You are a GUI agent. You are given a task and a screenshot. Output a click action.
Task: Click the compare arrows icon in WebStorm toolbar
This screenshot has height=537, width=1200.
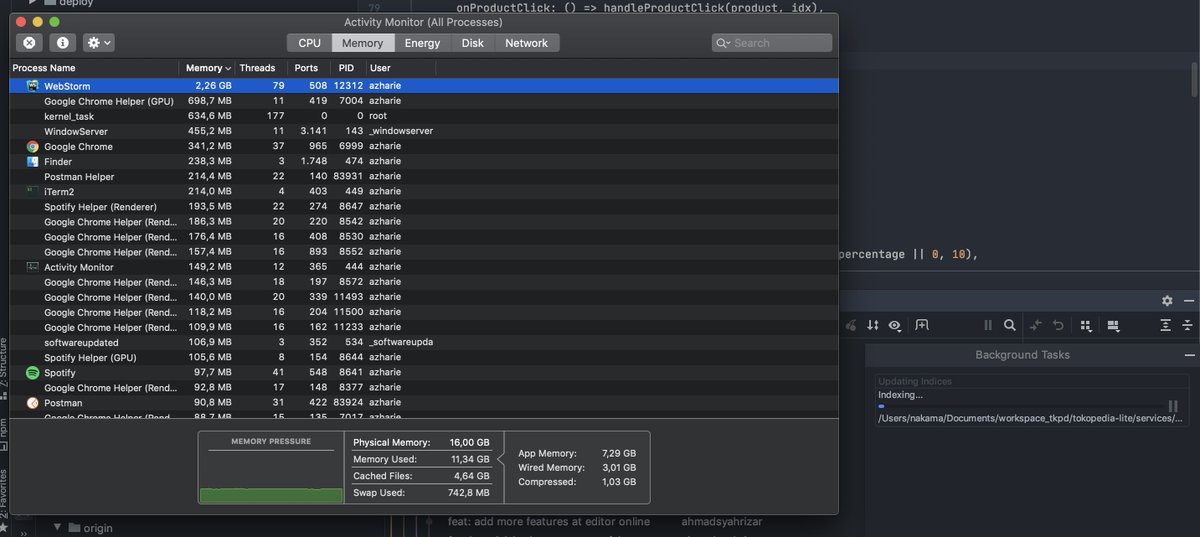(1036, 325)
